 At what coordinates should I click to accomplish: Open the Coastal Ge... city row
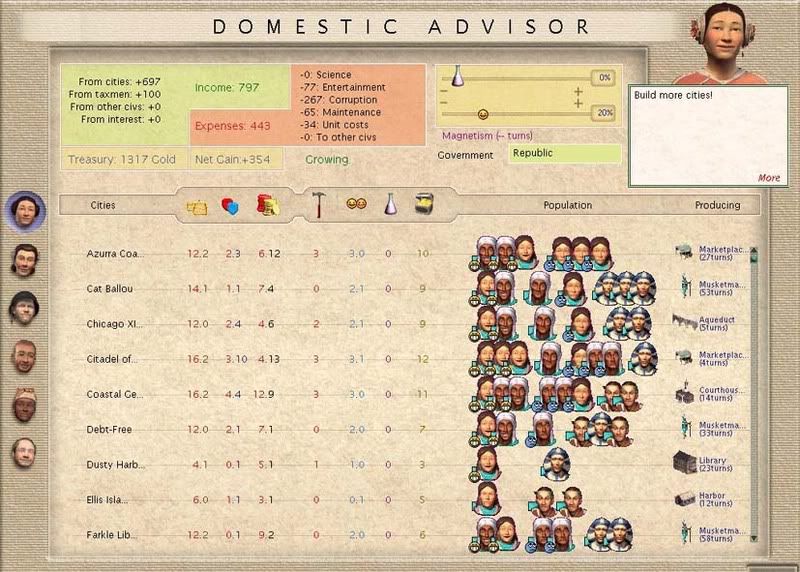[115, 394]
